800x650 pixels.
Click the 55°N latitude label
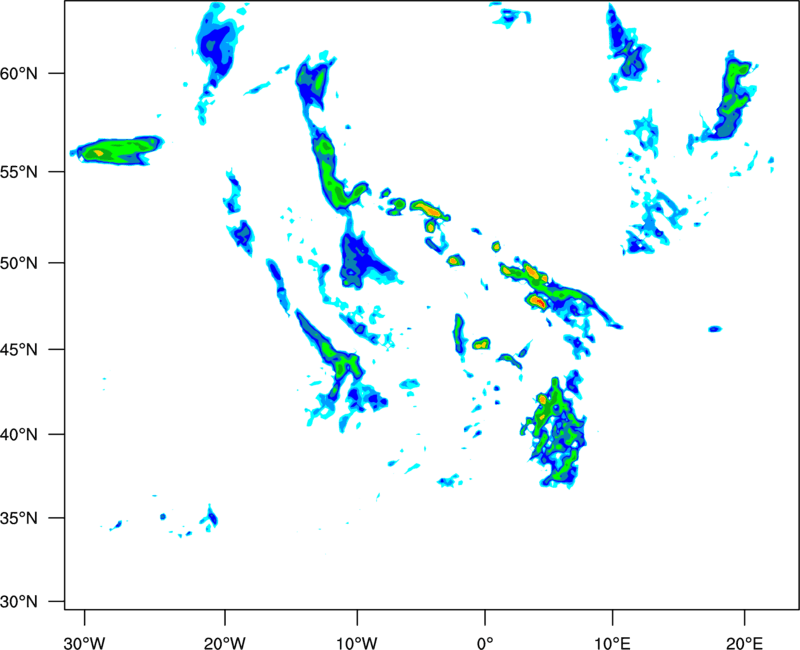click(x=19, y=172)
